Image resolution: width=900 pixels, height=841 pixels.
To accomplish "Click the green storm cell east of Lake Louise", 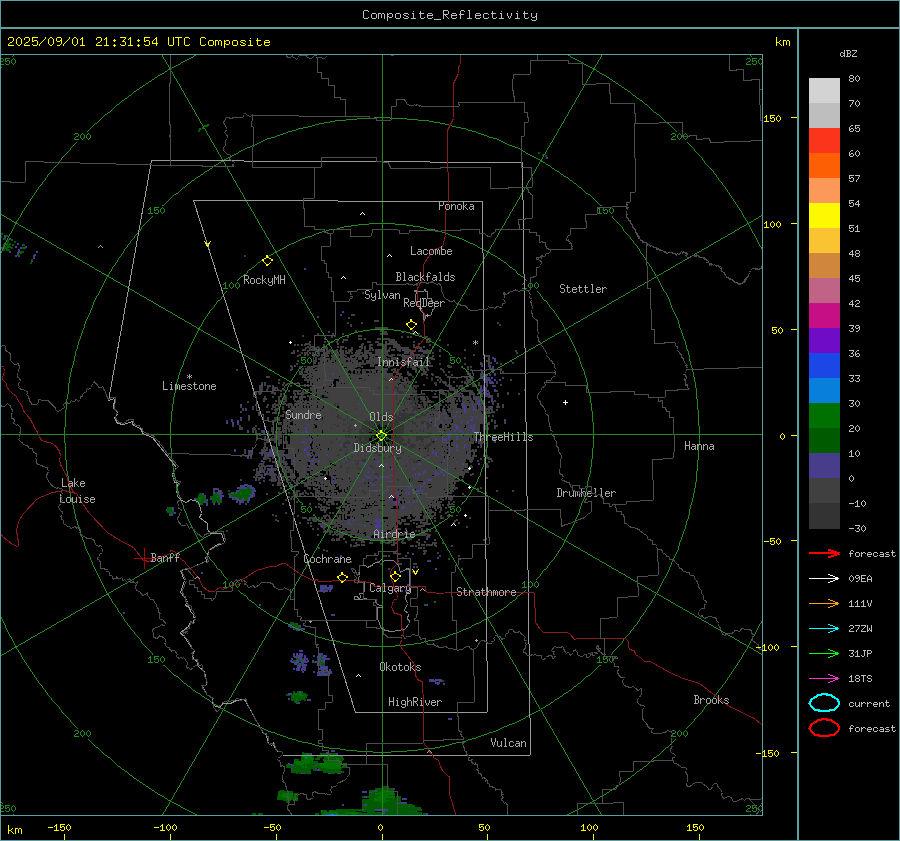I will 243,493.
